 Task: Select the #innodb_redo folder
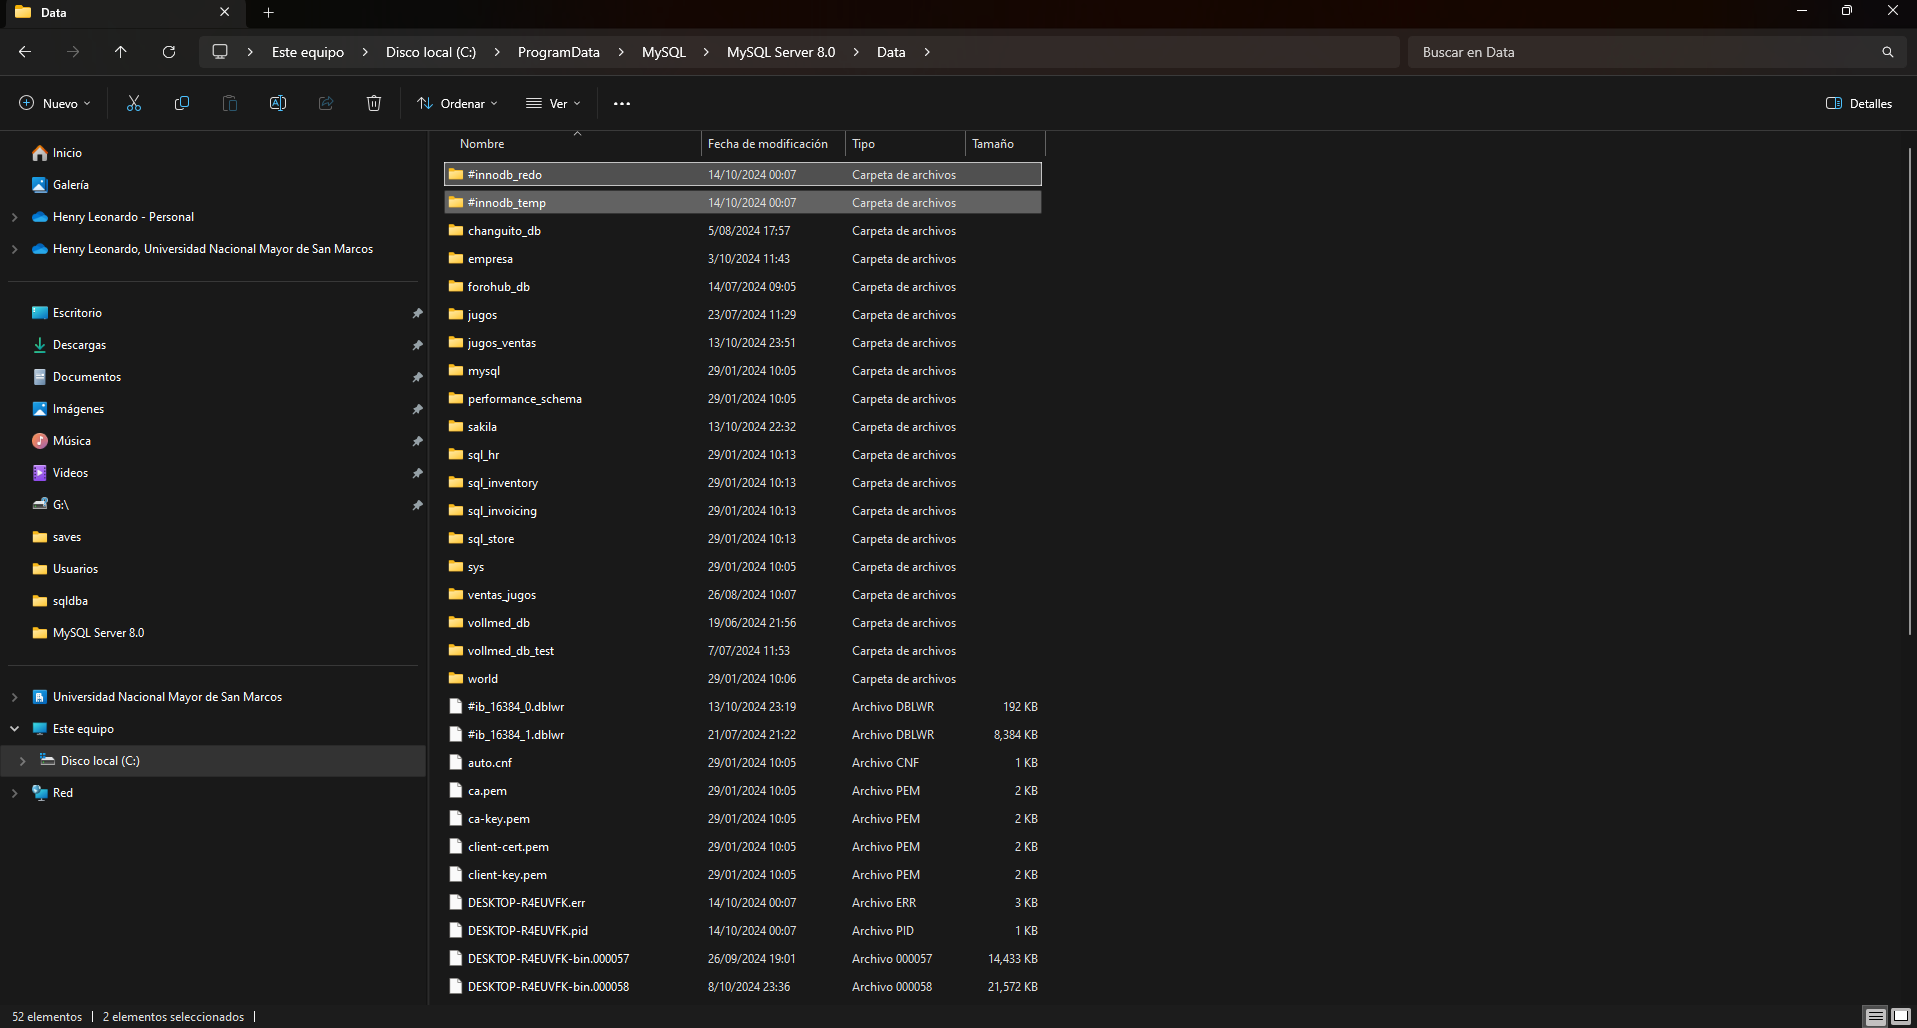tap(743, 175)
